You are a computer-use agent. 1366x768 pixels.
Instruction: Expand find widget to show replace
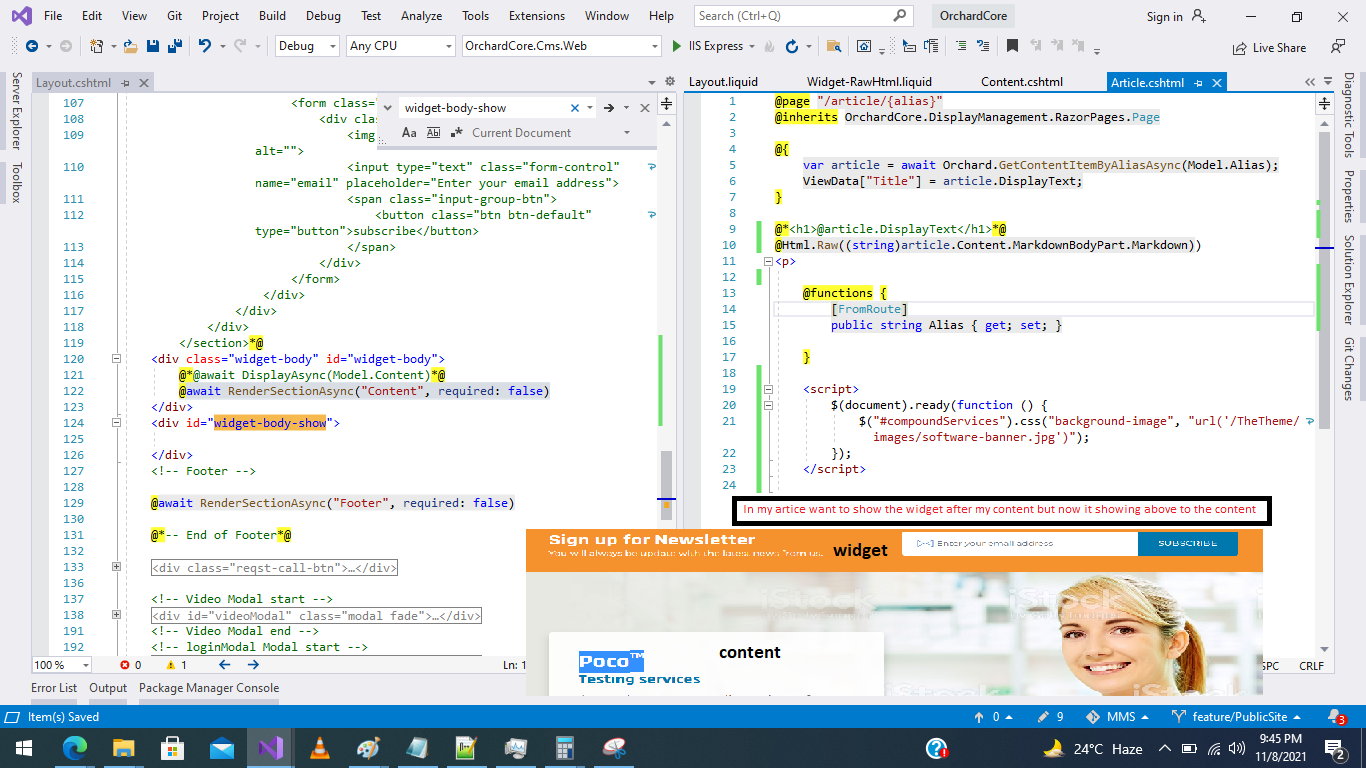(387, 108)
